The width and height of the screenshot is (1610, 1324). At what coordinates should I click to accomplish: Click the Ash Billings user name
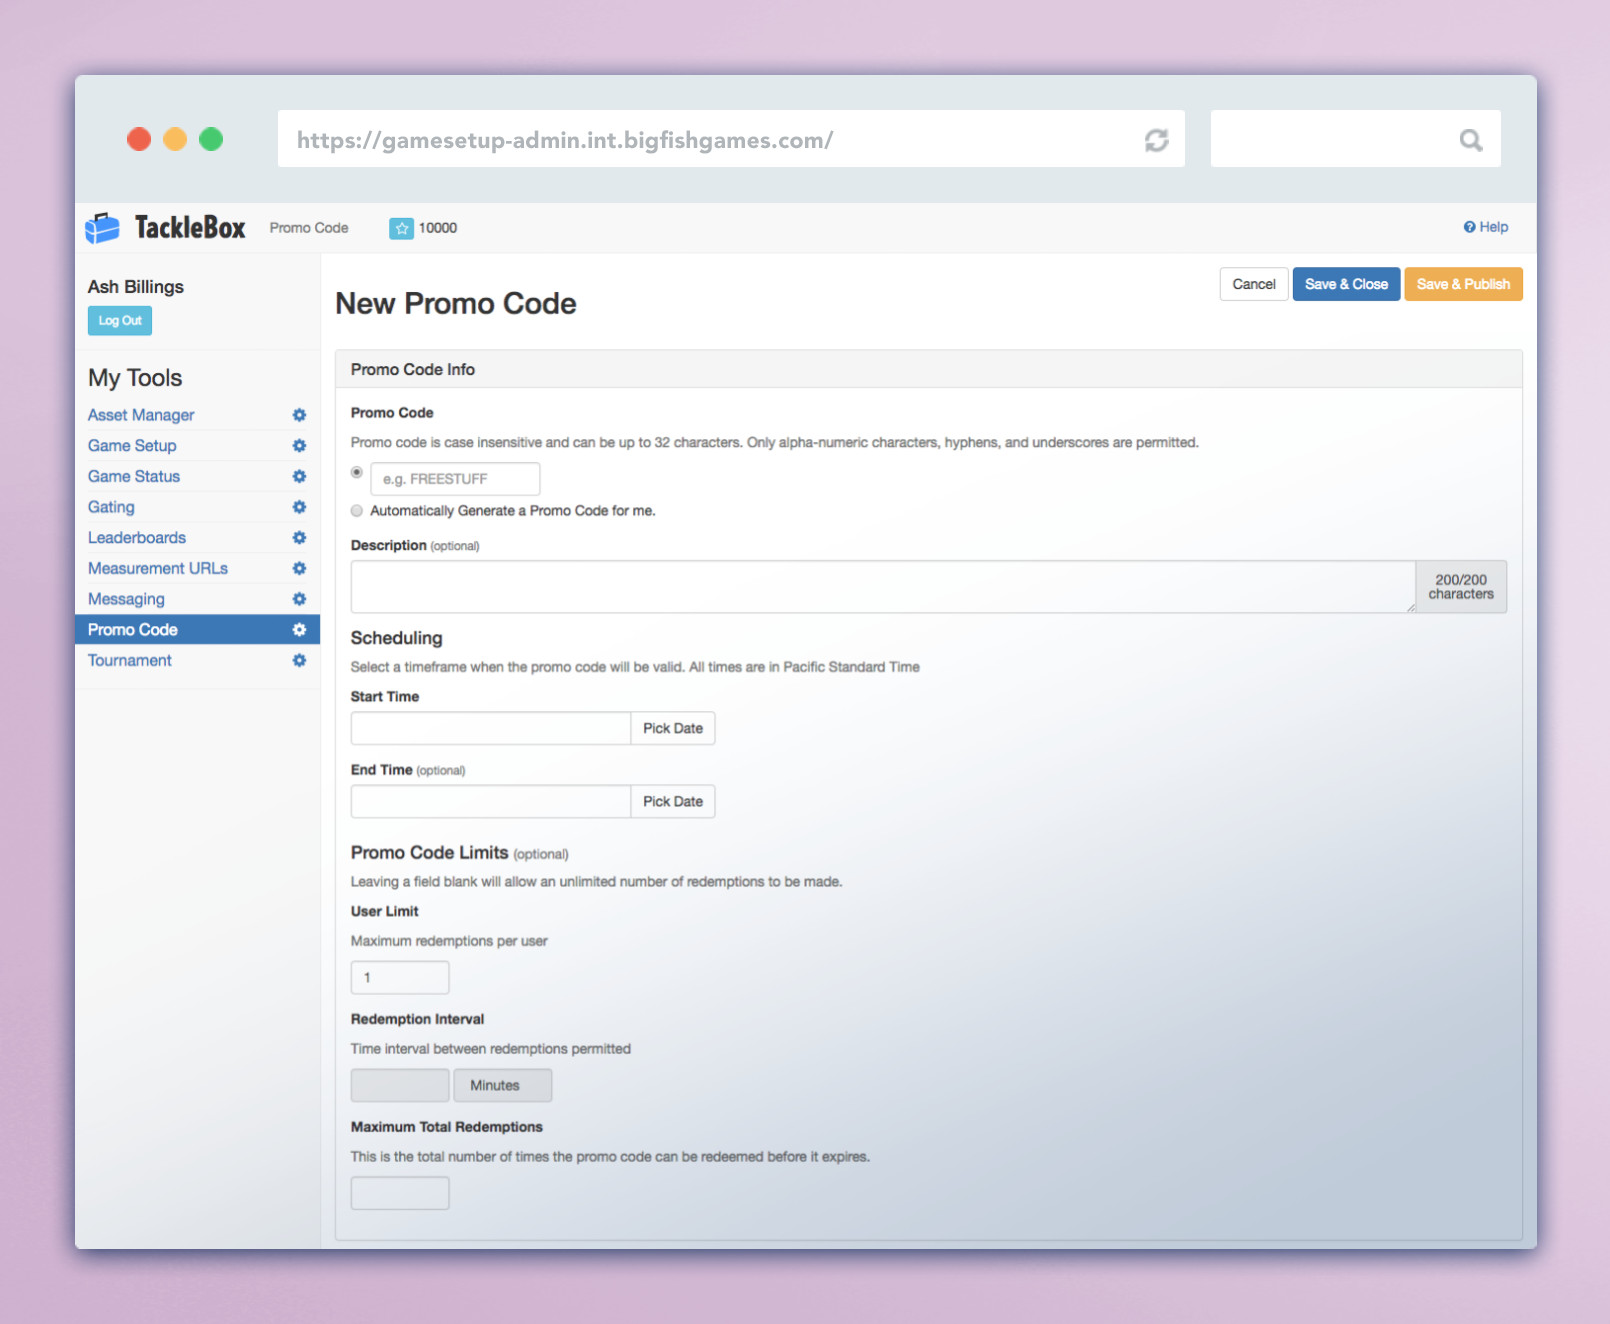136,287
